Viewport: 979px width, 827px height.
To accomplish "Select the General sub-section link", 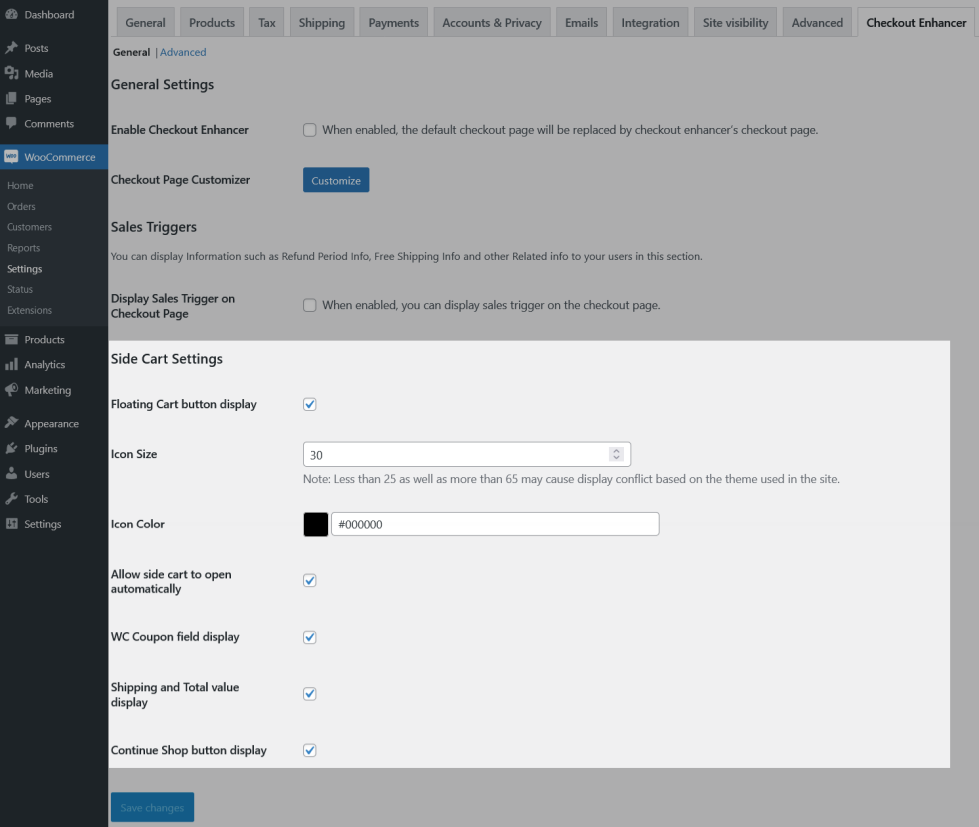I will (x=132, y=52).
